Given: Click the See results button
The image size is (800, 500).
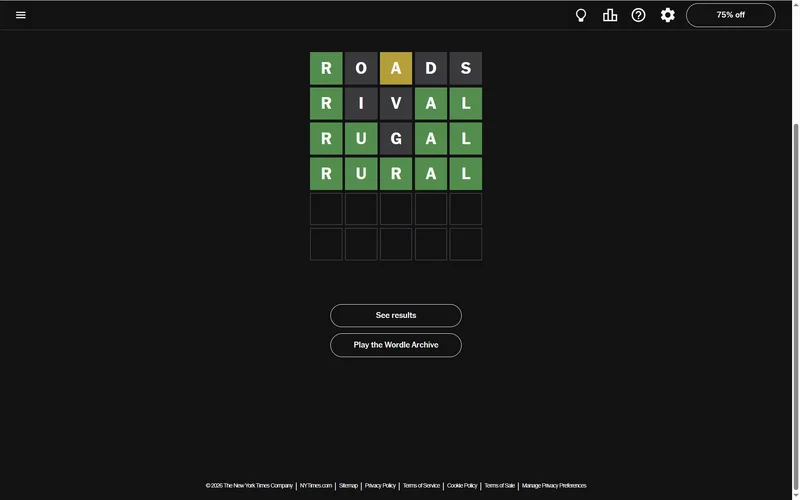Looking at the screenshot, I should coord(396,315).
